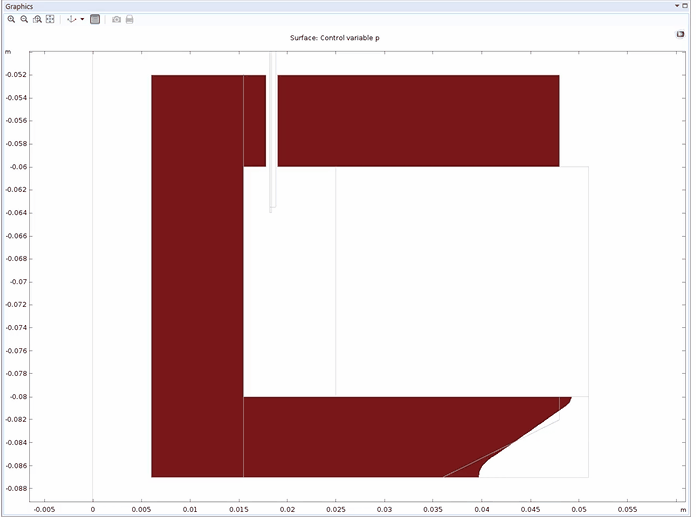Click the y-axis label -0.08

click(x=19, y=397)
